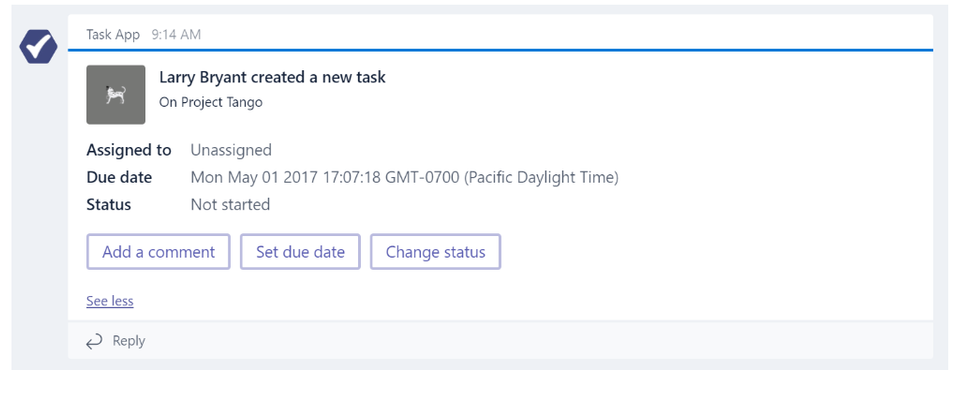
Task: Open the dog thumbnail image
Action: click(116, 95)
